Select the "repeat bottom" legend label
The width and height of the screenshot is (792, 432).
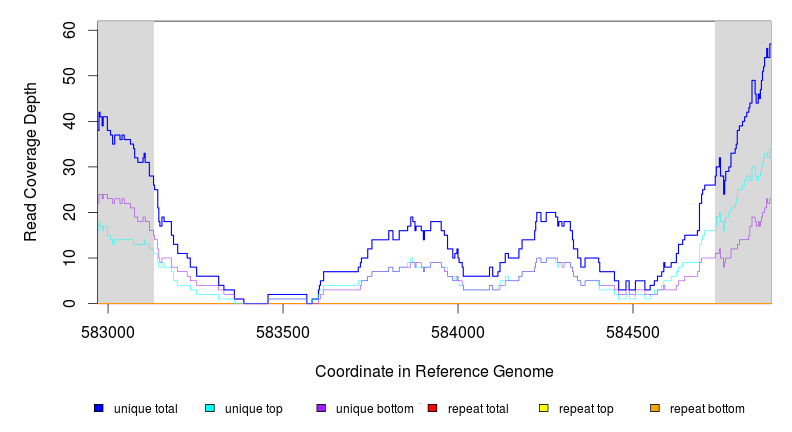tap(707, 409)
